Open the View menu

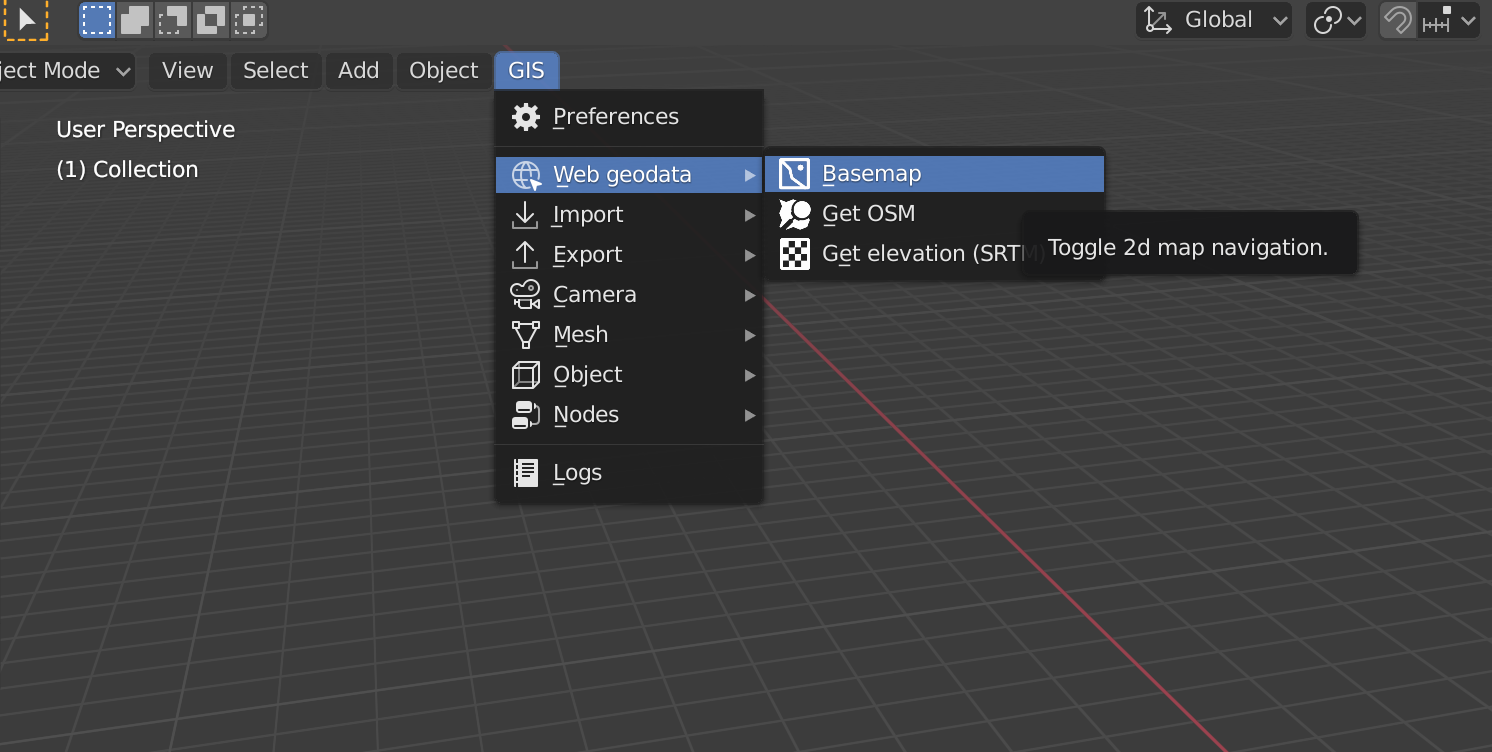click(x=187, y=71)
